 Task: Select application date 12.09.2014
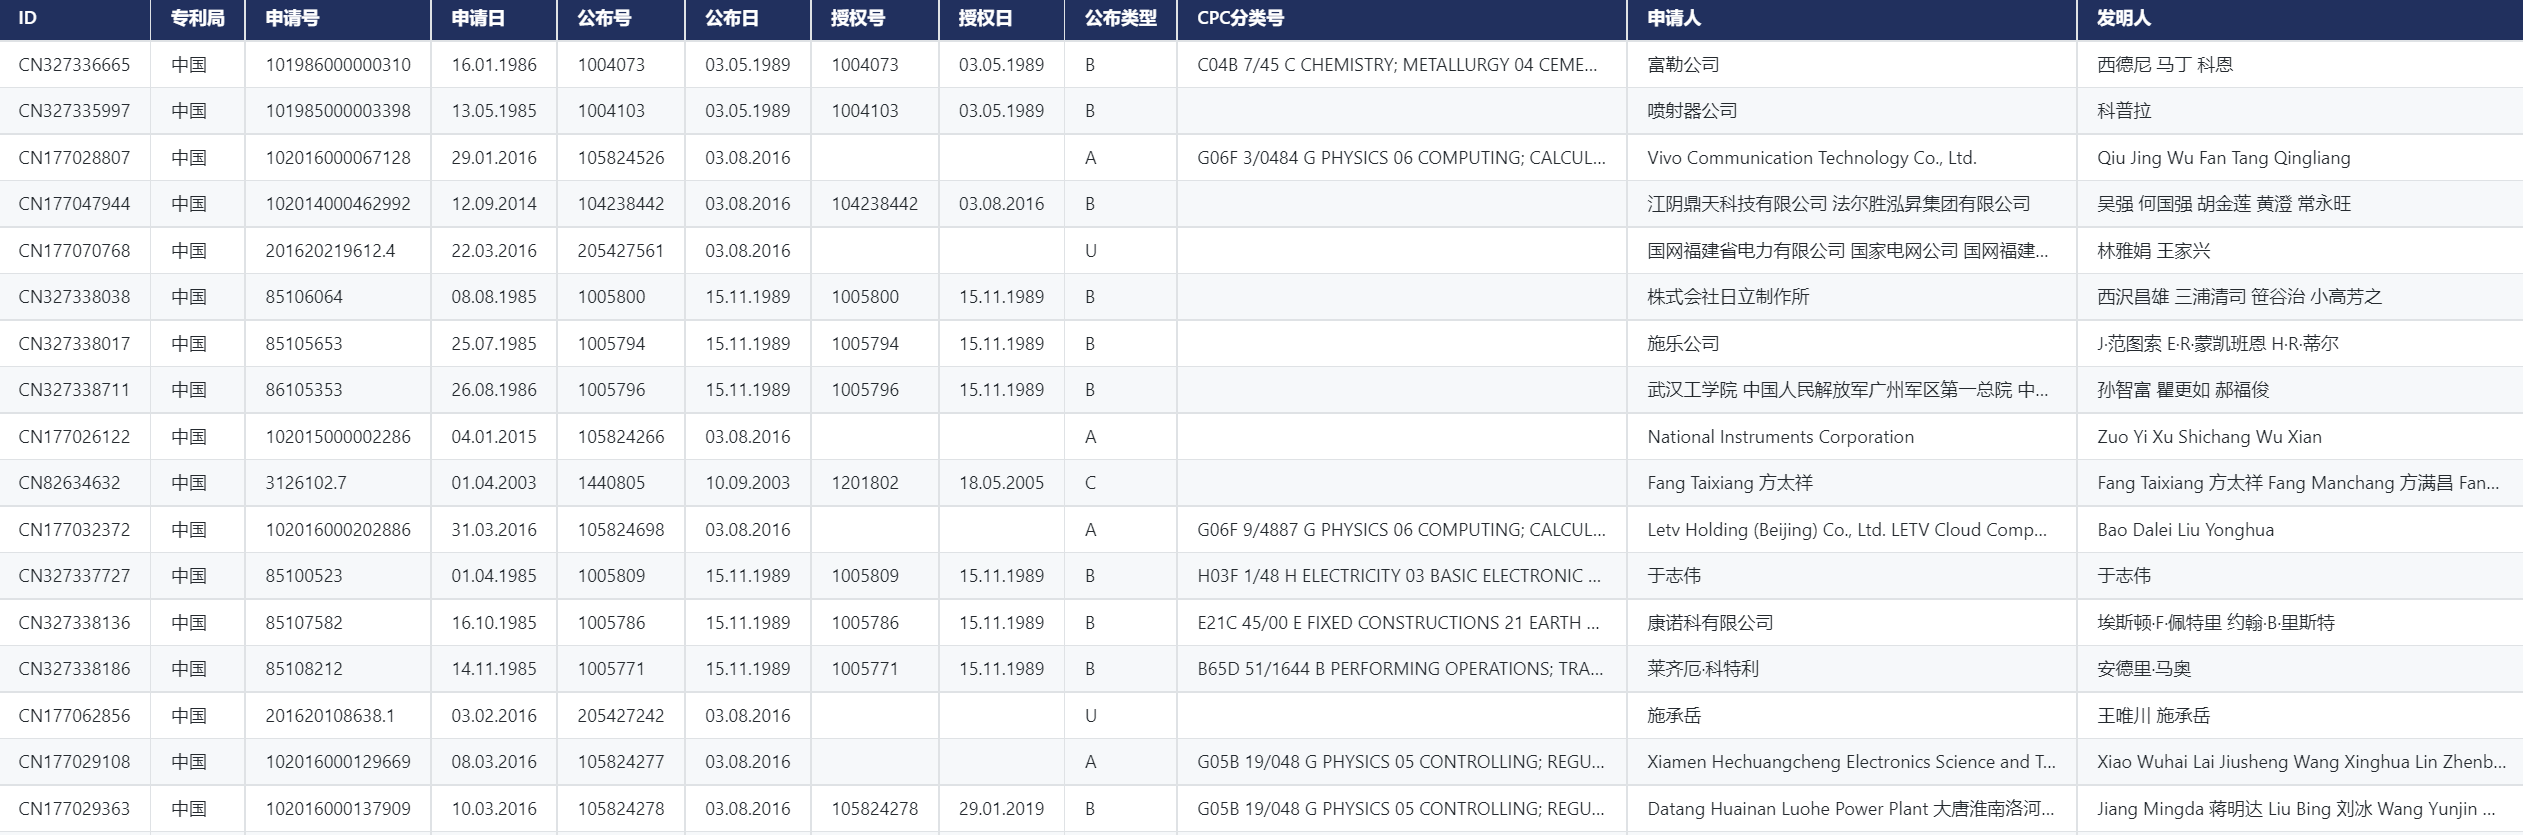pos(494,204)
